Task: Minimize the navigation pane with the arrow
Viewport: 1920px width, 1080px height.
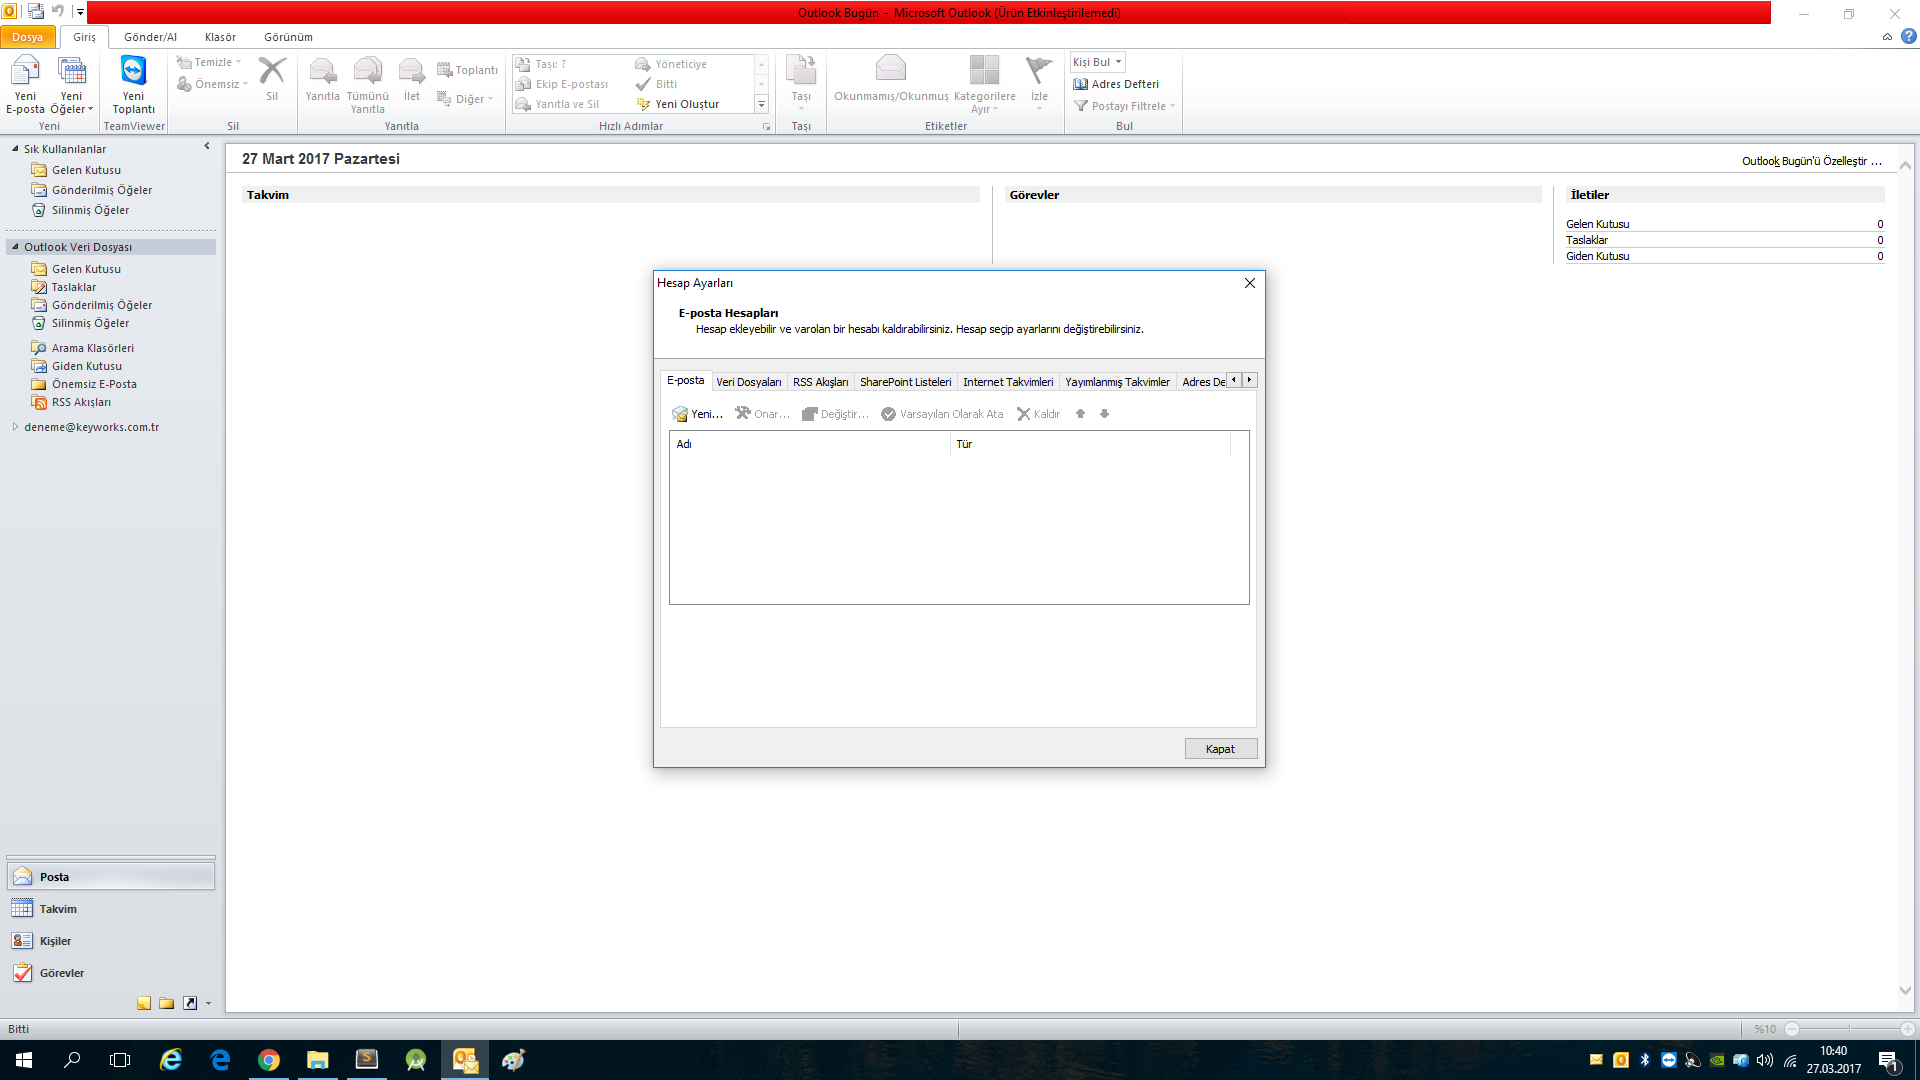Action: (207, 146)
